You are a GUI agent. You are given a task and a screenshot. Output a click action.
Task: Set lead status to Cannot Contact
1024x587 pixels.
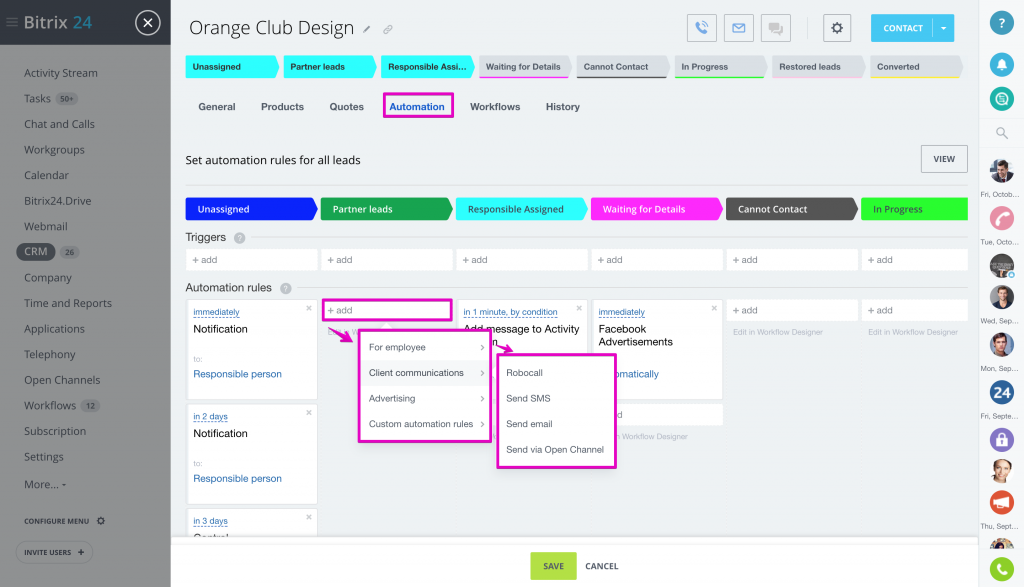(622, 67)
